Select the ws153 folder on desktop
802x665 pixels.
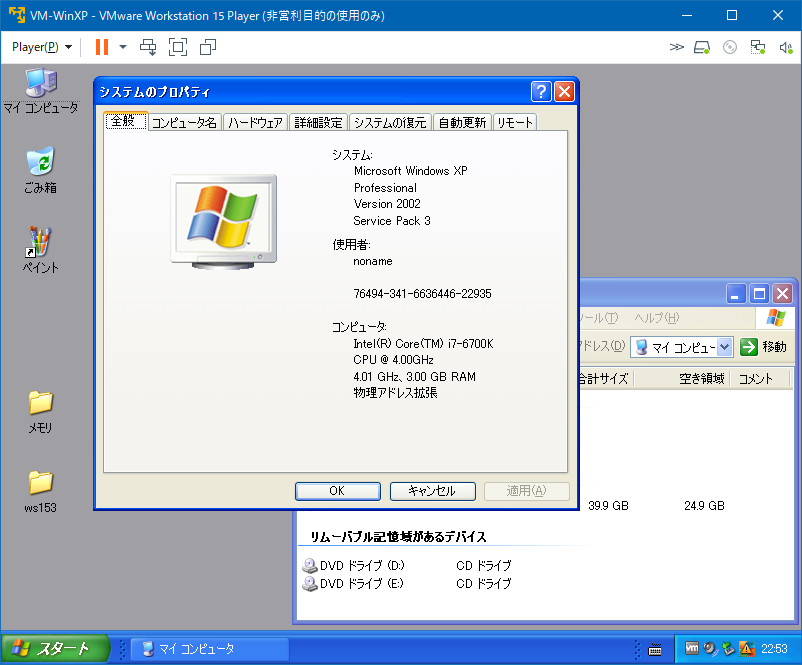[40, 492]
